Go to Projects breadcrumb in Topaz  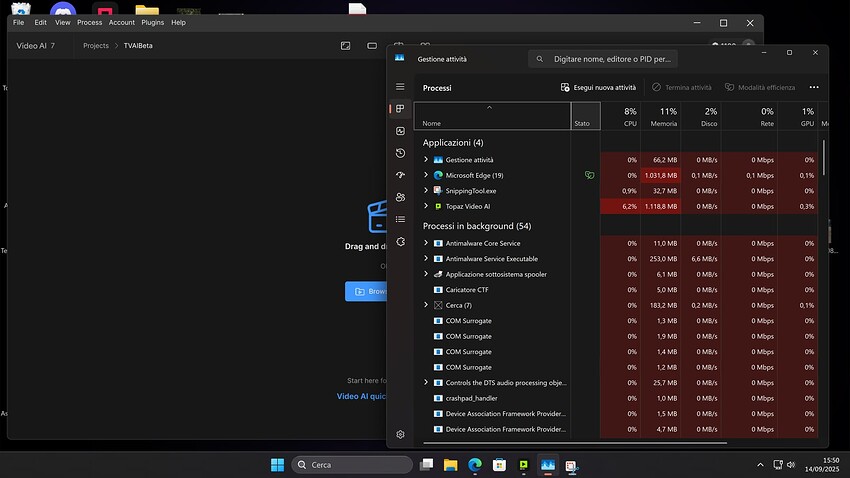coord(96,46)
